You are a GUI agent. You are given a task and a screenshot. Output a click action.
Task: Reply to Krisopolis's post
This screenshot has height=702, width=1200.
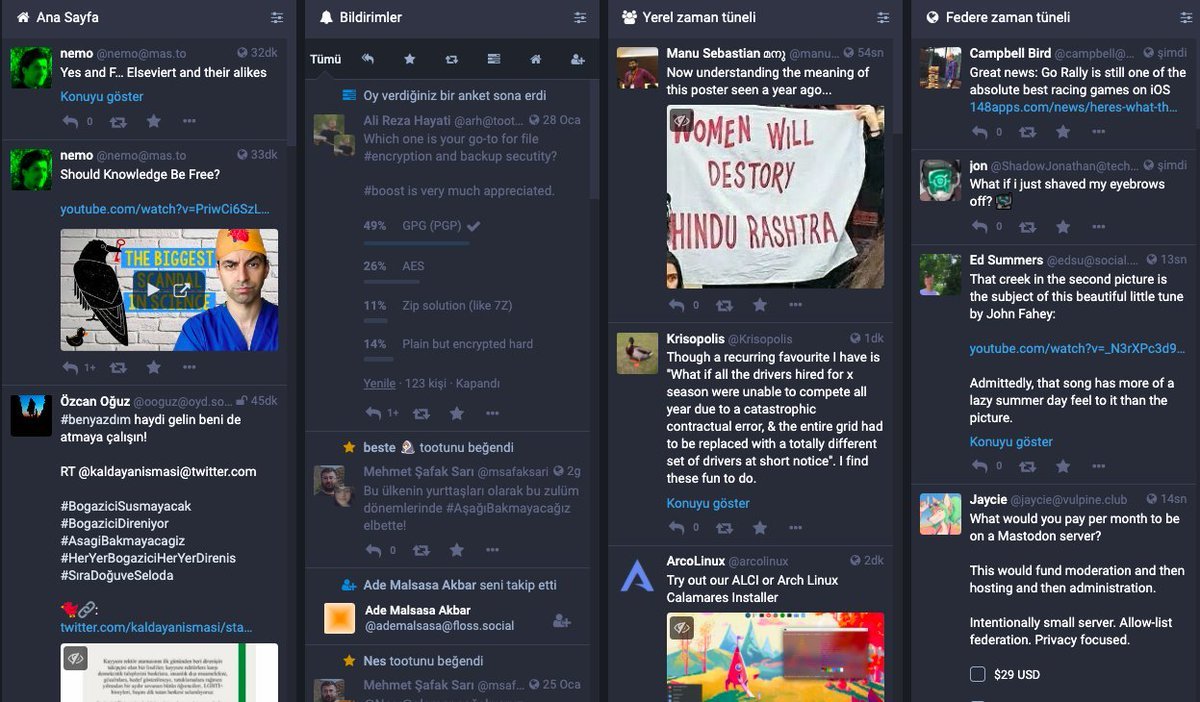click(x=676, y=528)
